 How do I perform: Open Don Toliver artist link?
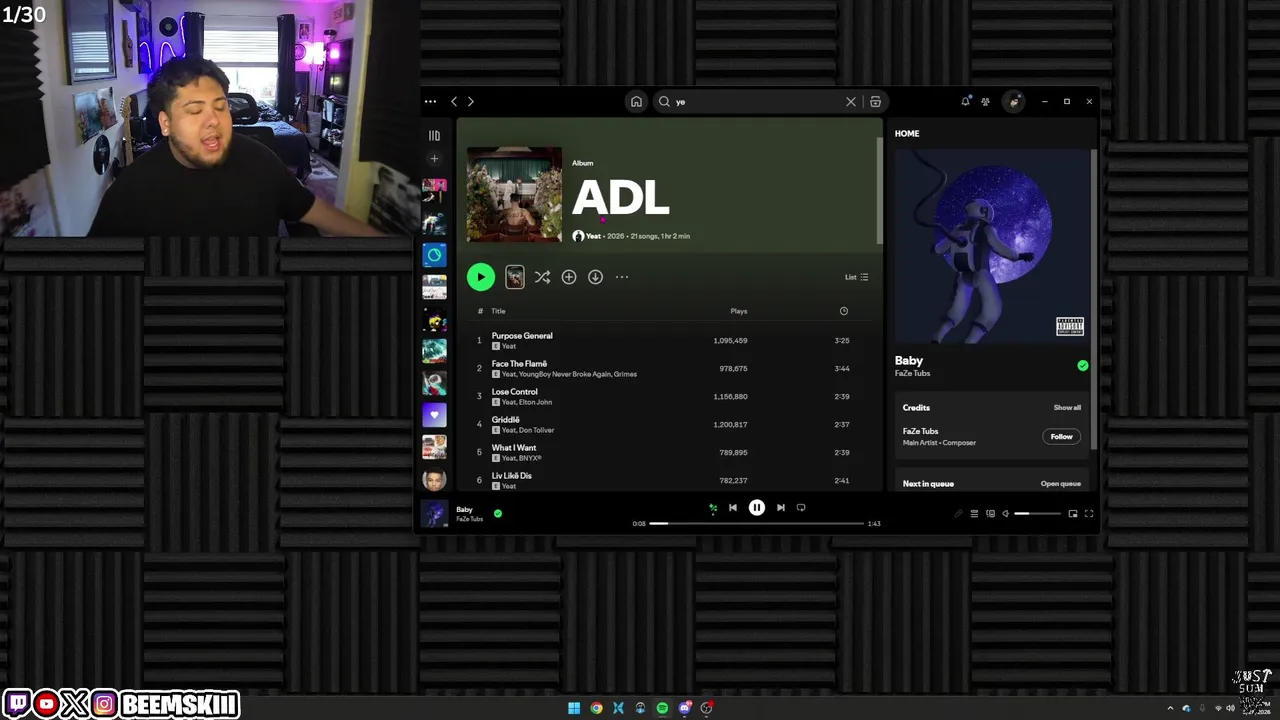pos(537,430)
